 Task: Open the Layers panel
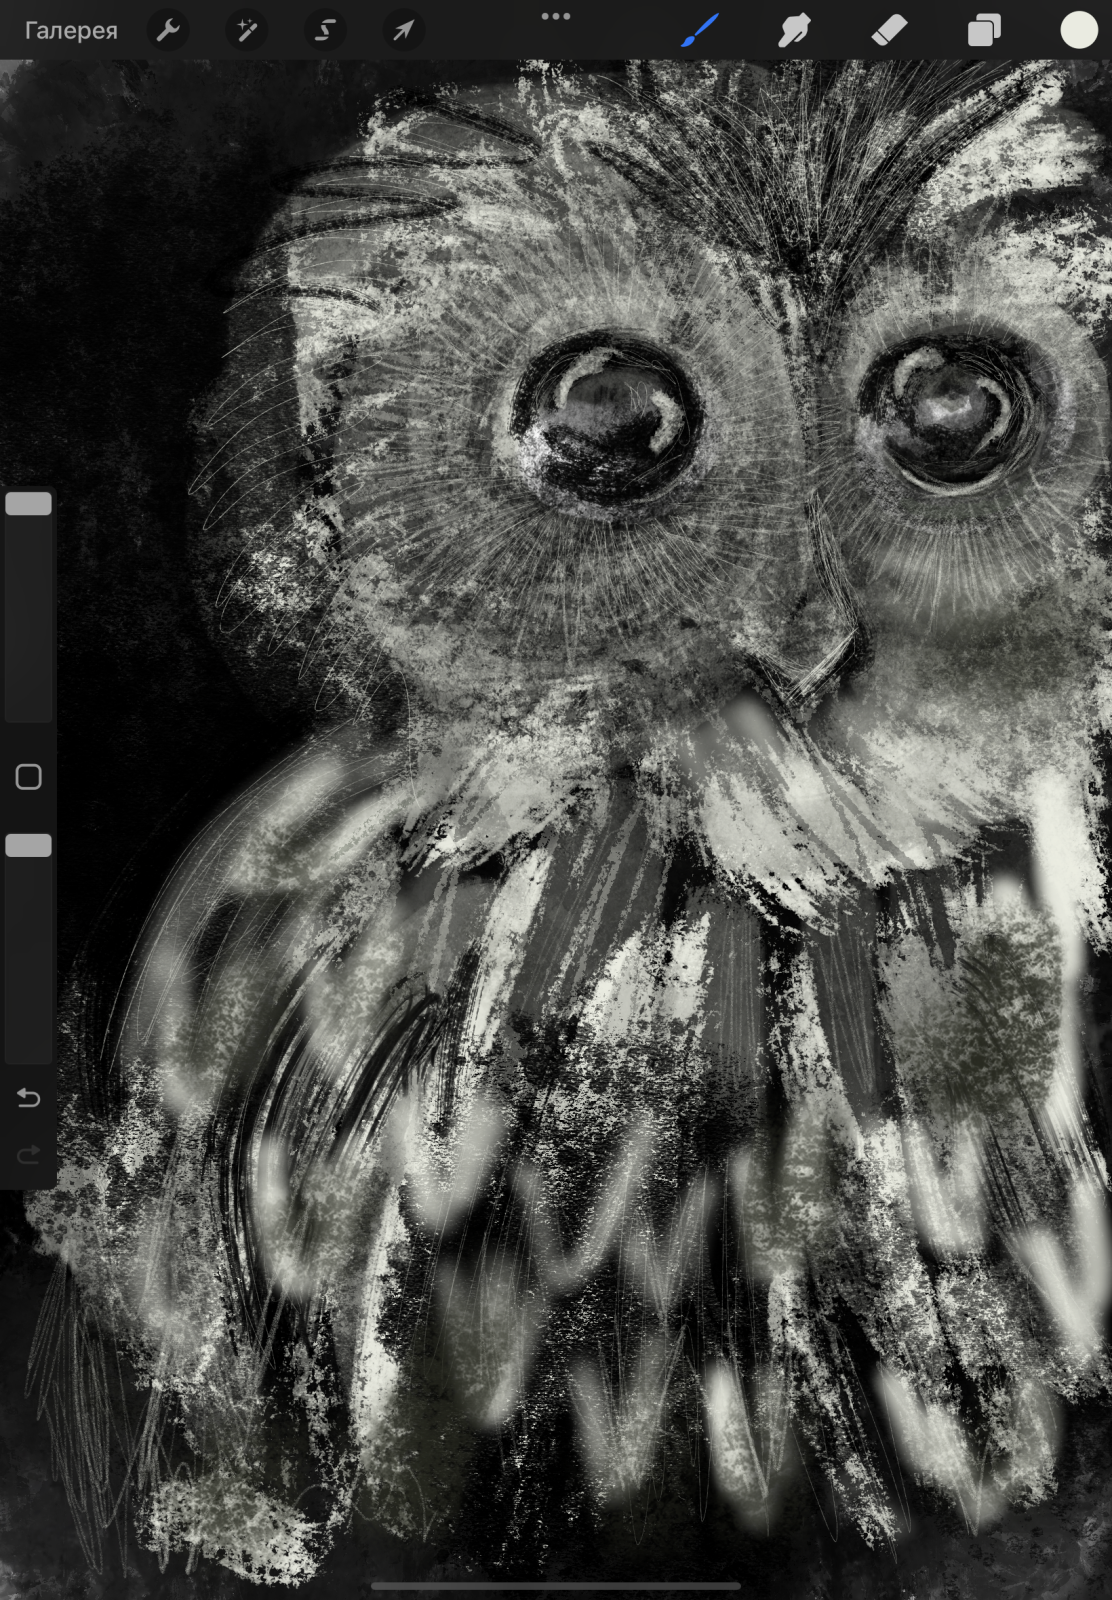(983, 31)
